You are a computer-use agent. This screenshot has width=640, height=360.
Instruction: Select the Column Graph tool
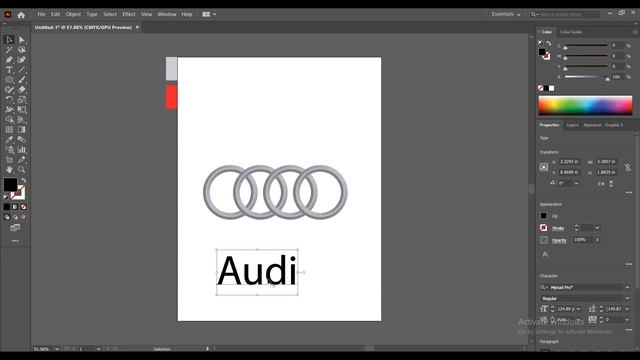[22, 150]
